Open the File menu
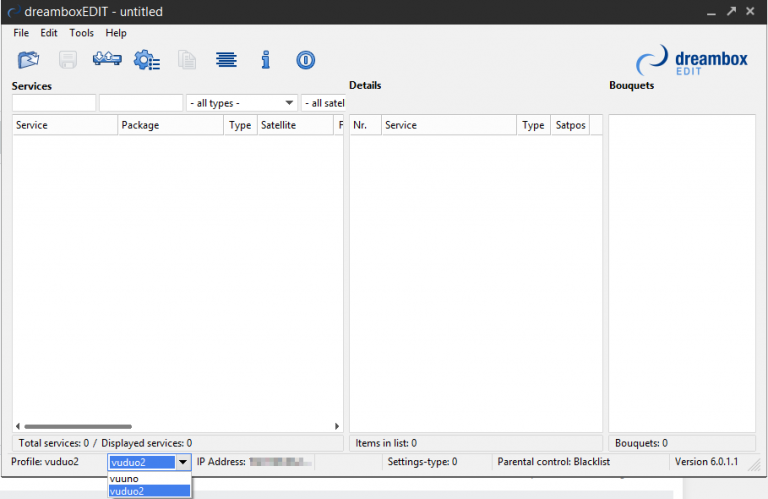 [x=21, y=33]
